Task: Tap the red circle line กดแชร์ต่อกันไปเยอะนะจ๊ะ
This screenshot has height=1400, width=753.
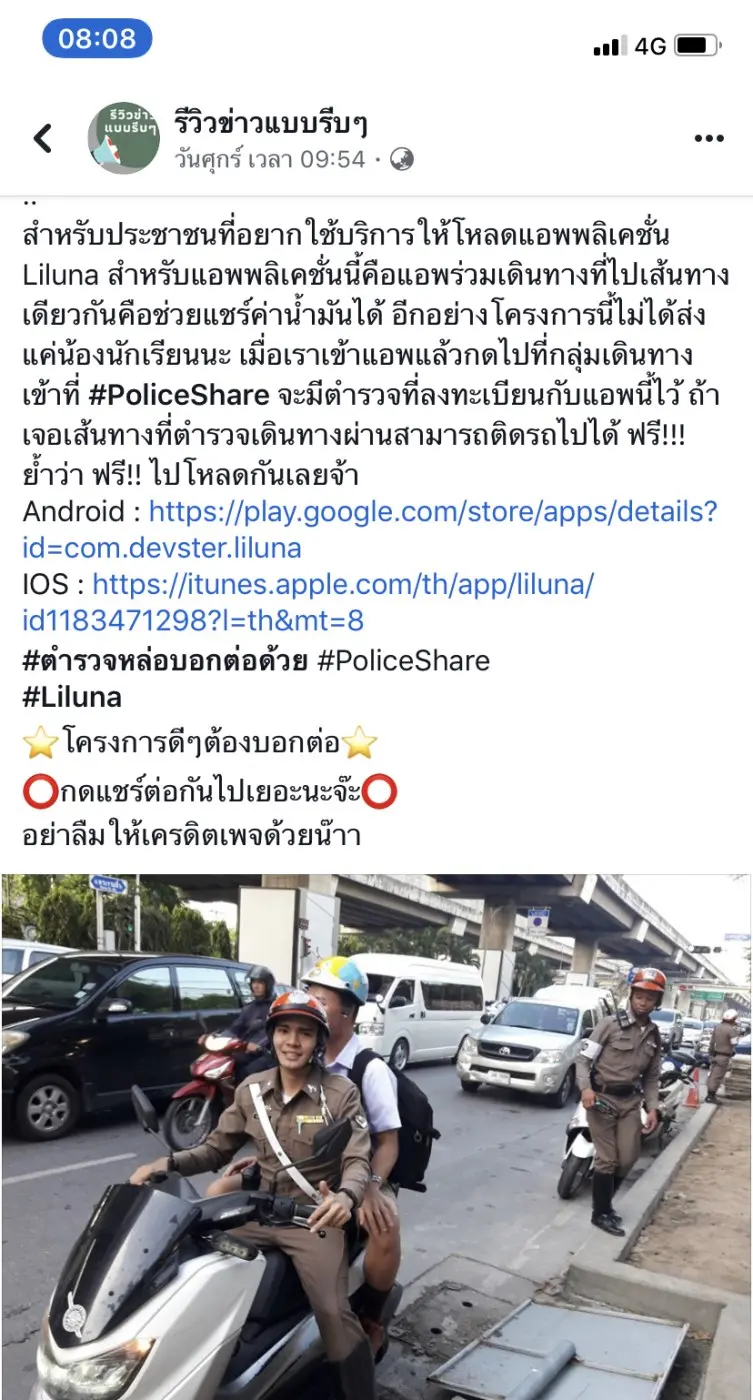Action: [210, 792]
